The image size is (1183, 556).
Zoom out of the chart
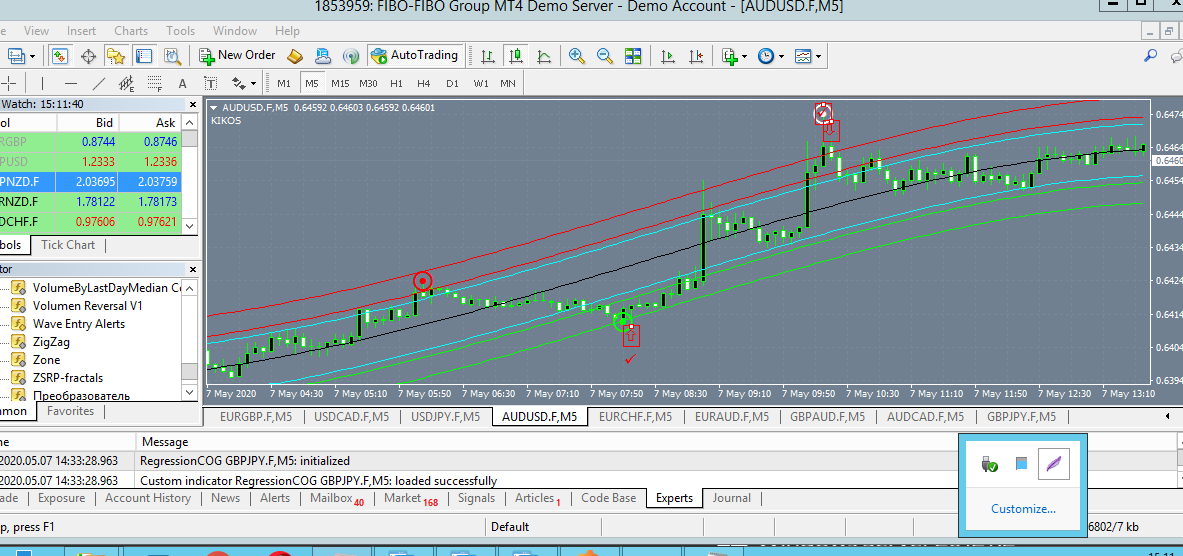tap(604, 56)
